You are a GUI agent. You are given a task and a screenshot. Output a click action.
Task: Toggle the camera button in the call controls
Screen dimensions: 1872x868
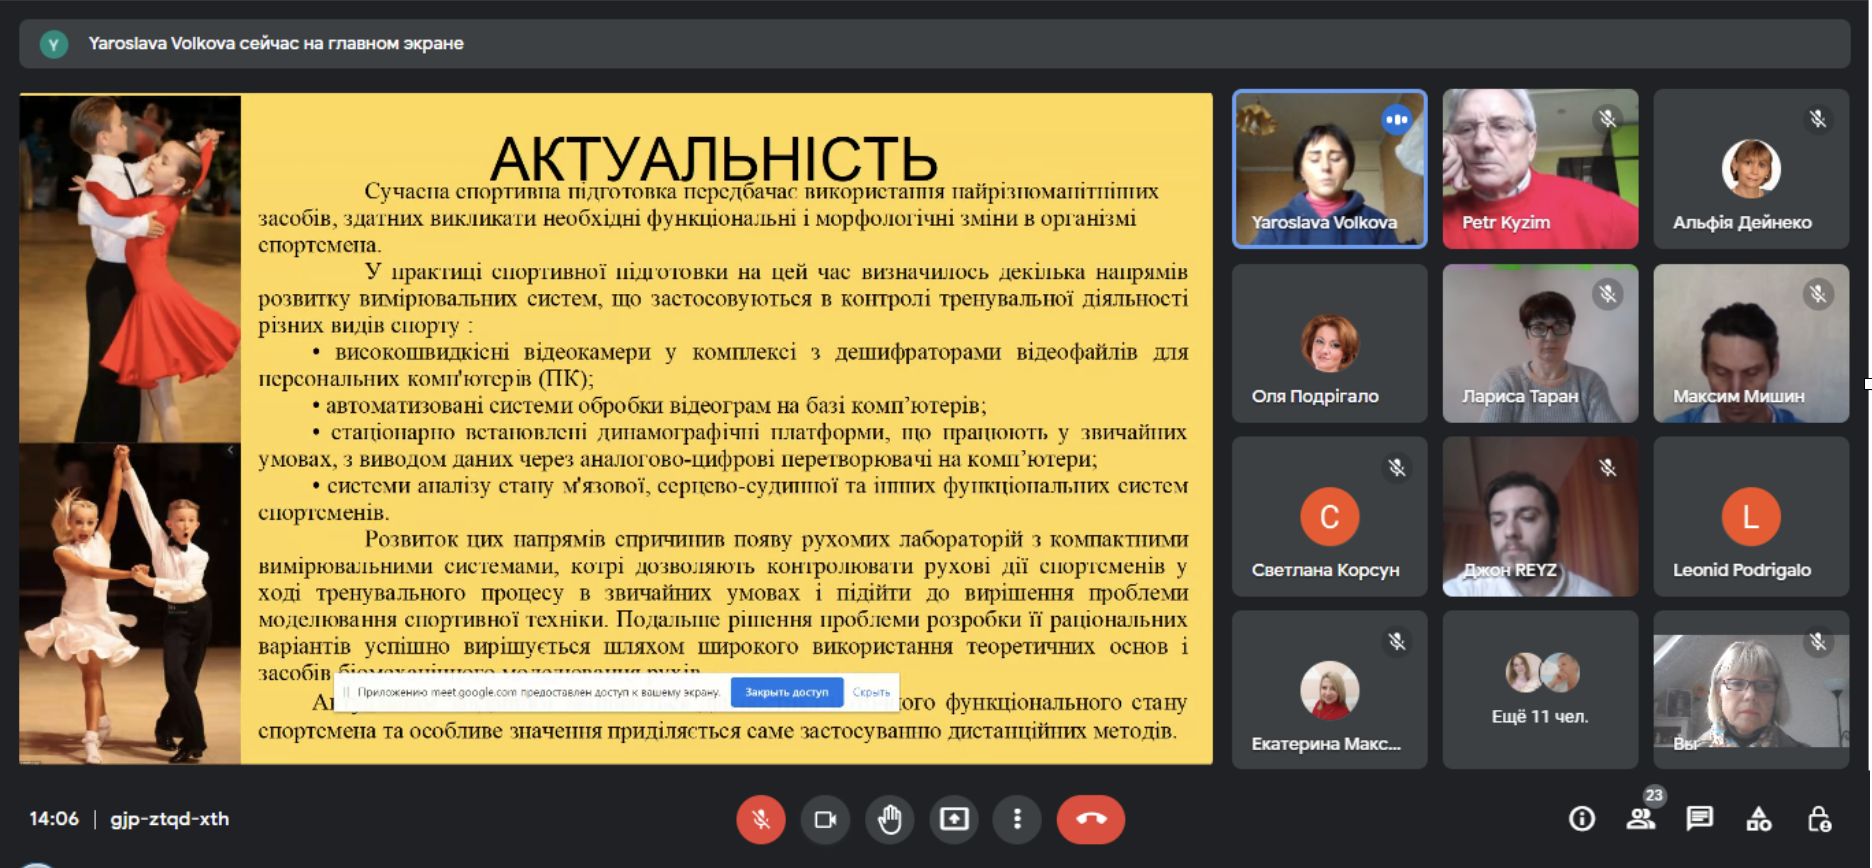point(825,820)
